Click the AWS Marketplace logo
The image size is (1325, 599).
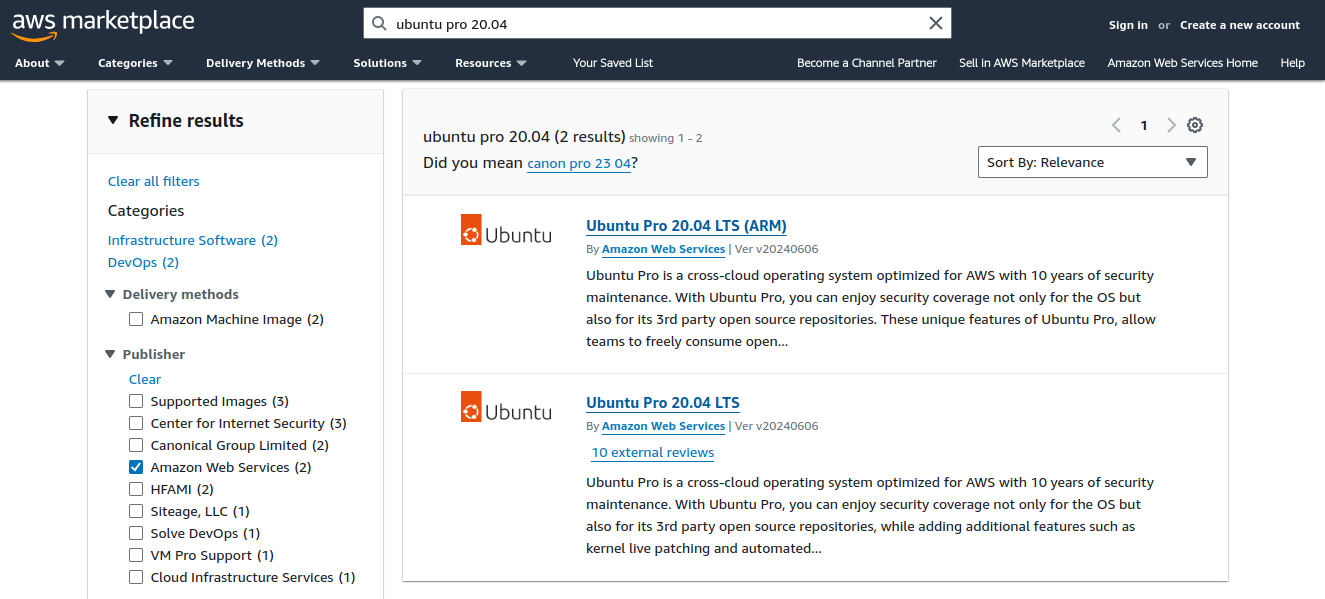[102, 23]
